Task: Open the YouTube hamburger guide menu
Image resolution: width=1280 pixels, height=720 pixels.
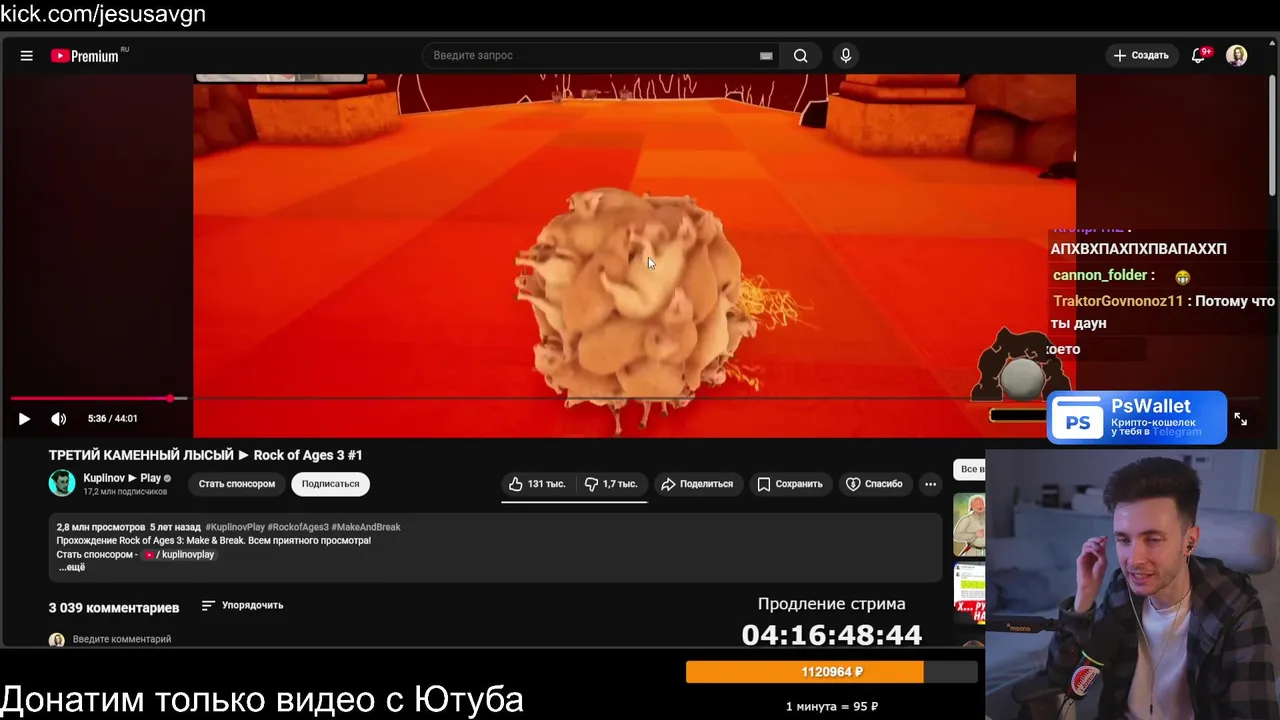Action: [x=27, y=56]
